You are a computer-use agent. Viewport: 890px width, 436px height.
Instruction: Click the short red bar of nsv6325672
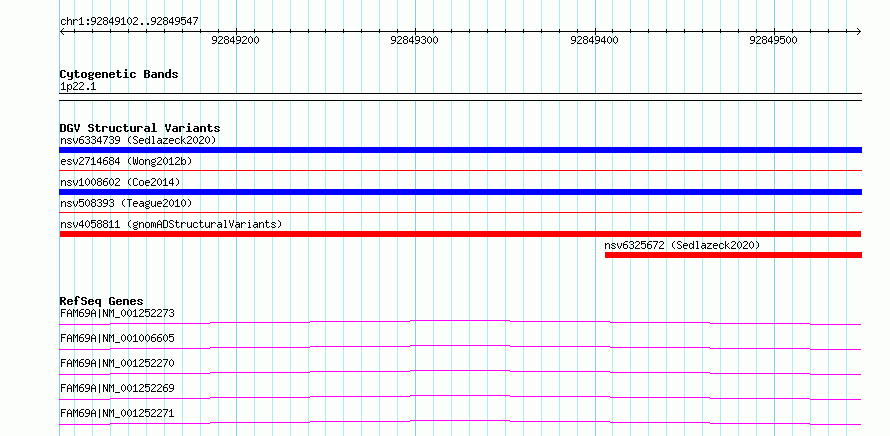click(733, 255)
